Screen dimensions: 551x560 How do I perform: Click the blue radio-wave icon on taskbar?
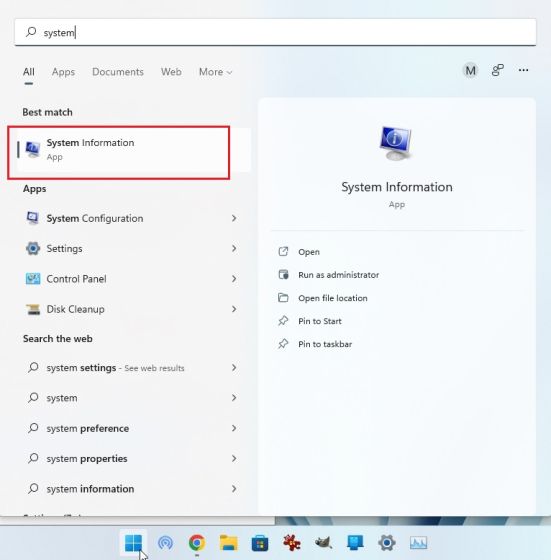(x=165, y=543)
